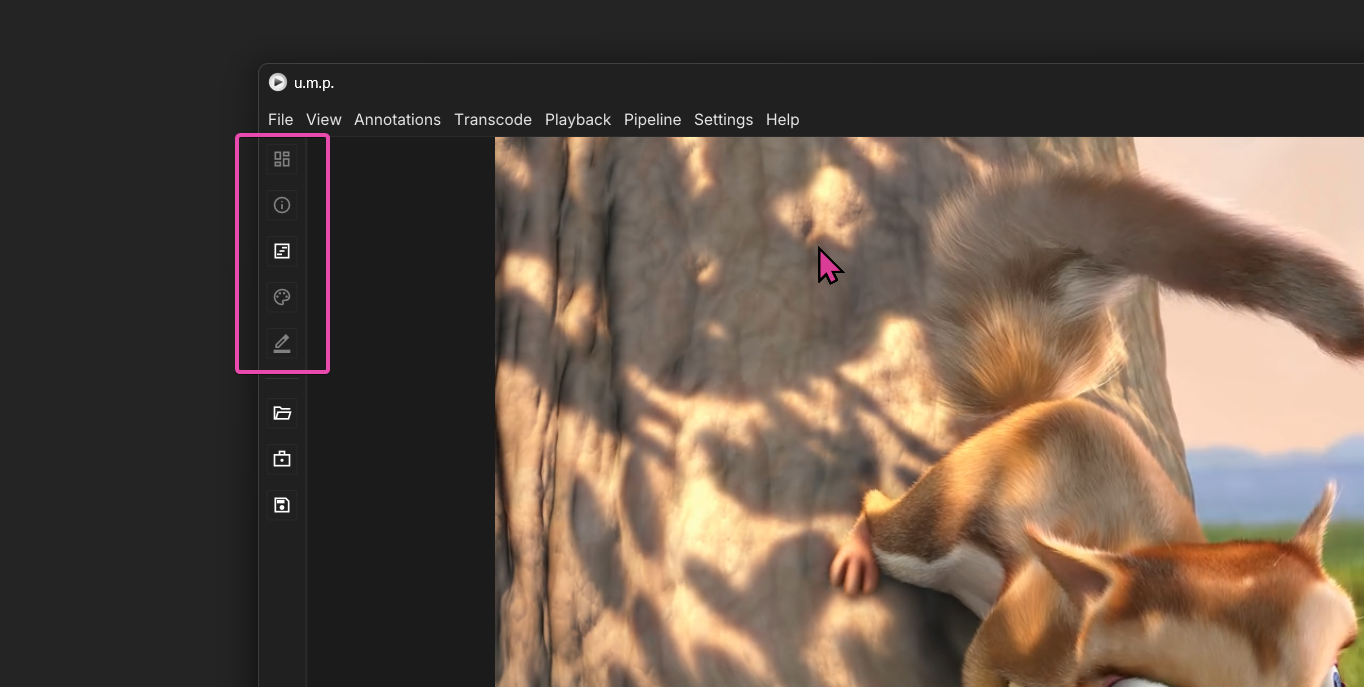Open the Help menu
Viewport: 1364px width, 687px height.
pyautogui.click(x=782, y=119)
